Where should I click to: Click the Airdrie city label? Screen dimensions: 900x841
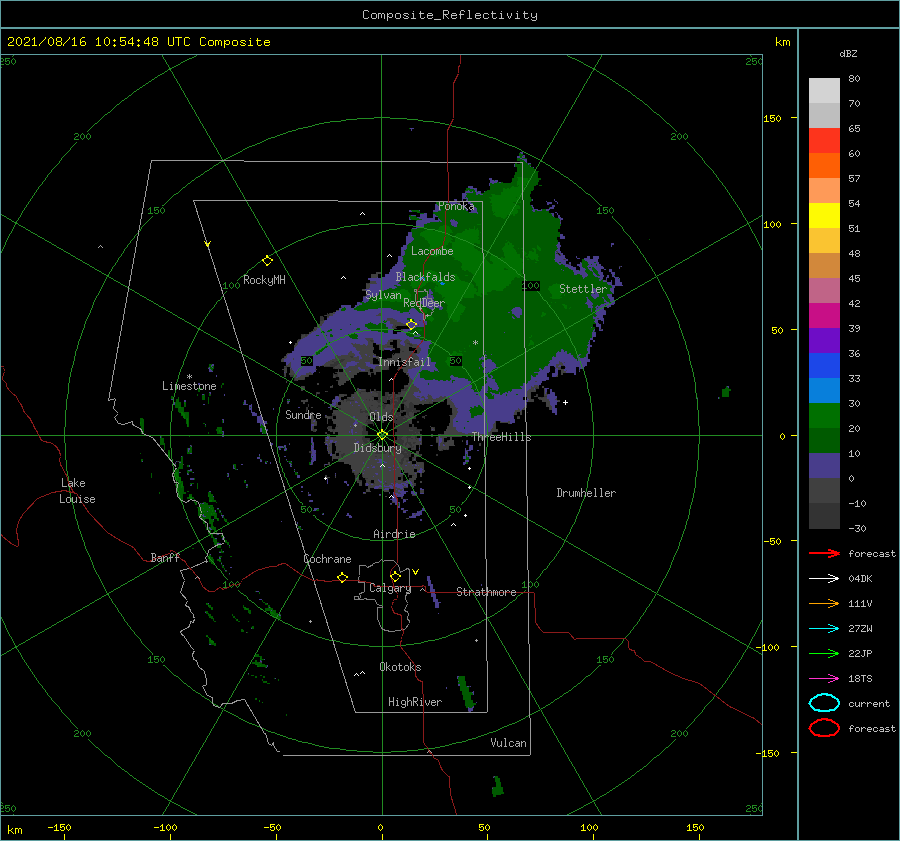point(394,534)
